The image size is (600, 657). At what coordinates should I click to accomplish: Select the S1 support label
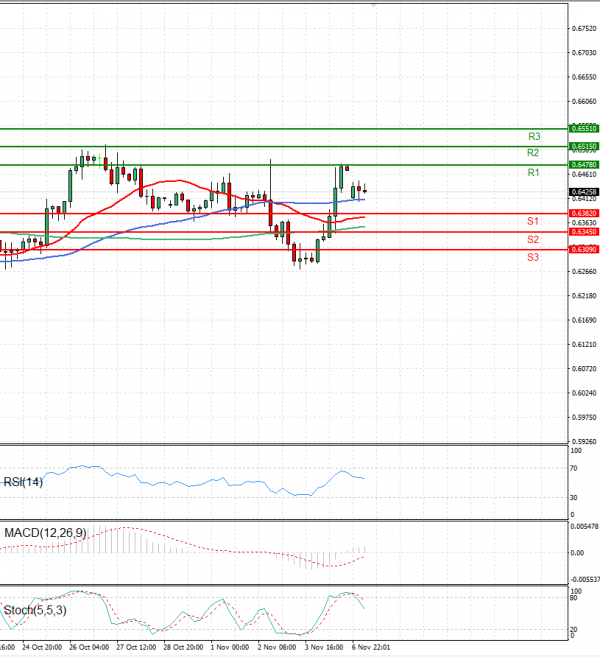click(x=533, y=221)
